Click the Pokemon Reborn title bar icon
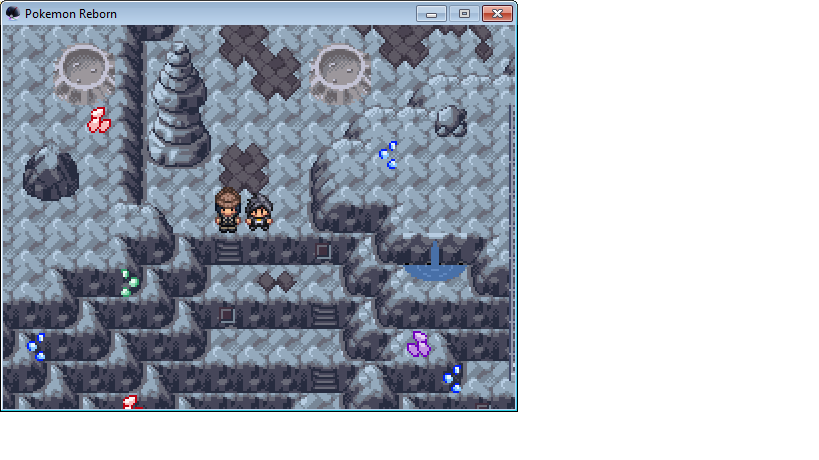This screenshot has height=460, width=819. [x=13, y=14]
